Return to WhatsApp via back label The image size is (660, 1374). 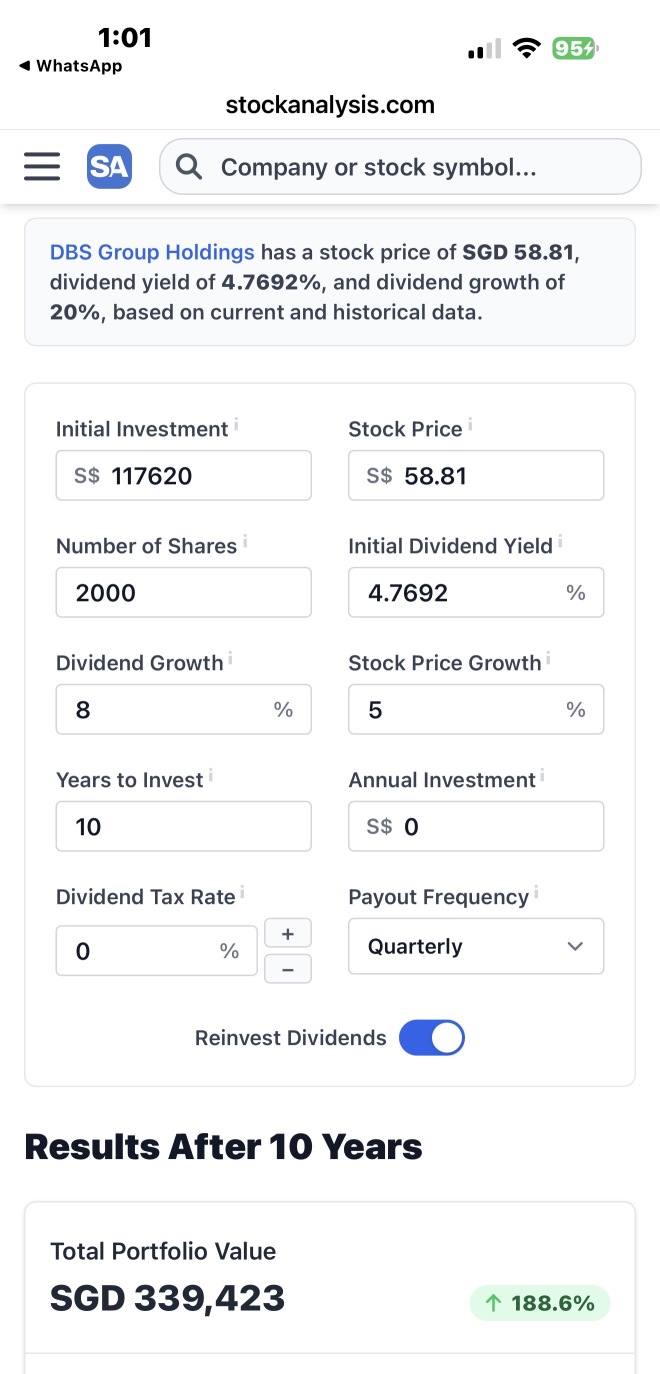tap(70, 66)
